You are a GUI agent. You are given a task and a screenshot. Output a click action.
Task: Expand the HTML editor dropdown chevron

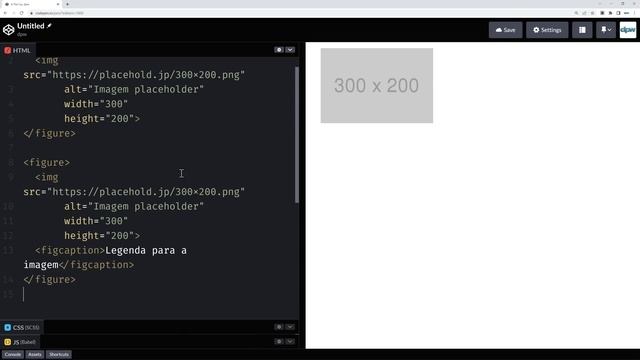click(x=290, y=50)
